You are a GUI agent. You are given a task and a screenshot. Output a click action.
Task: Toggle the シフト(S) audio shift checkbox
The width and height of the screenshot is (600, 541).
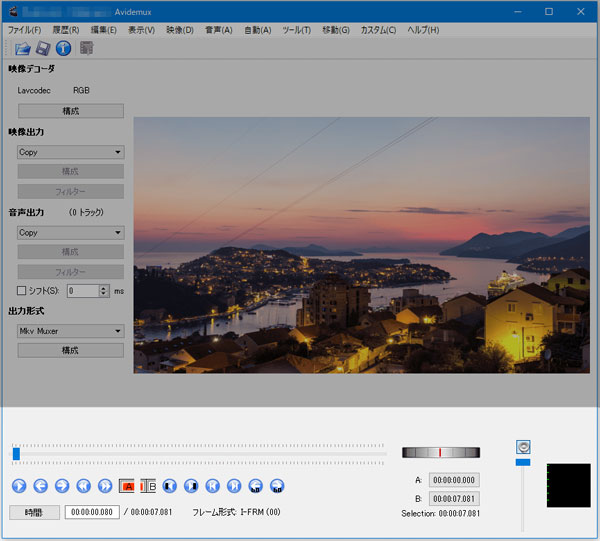(x=23, y=291)
